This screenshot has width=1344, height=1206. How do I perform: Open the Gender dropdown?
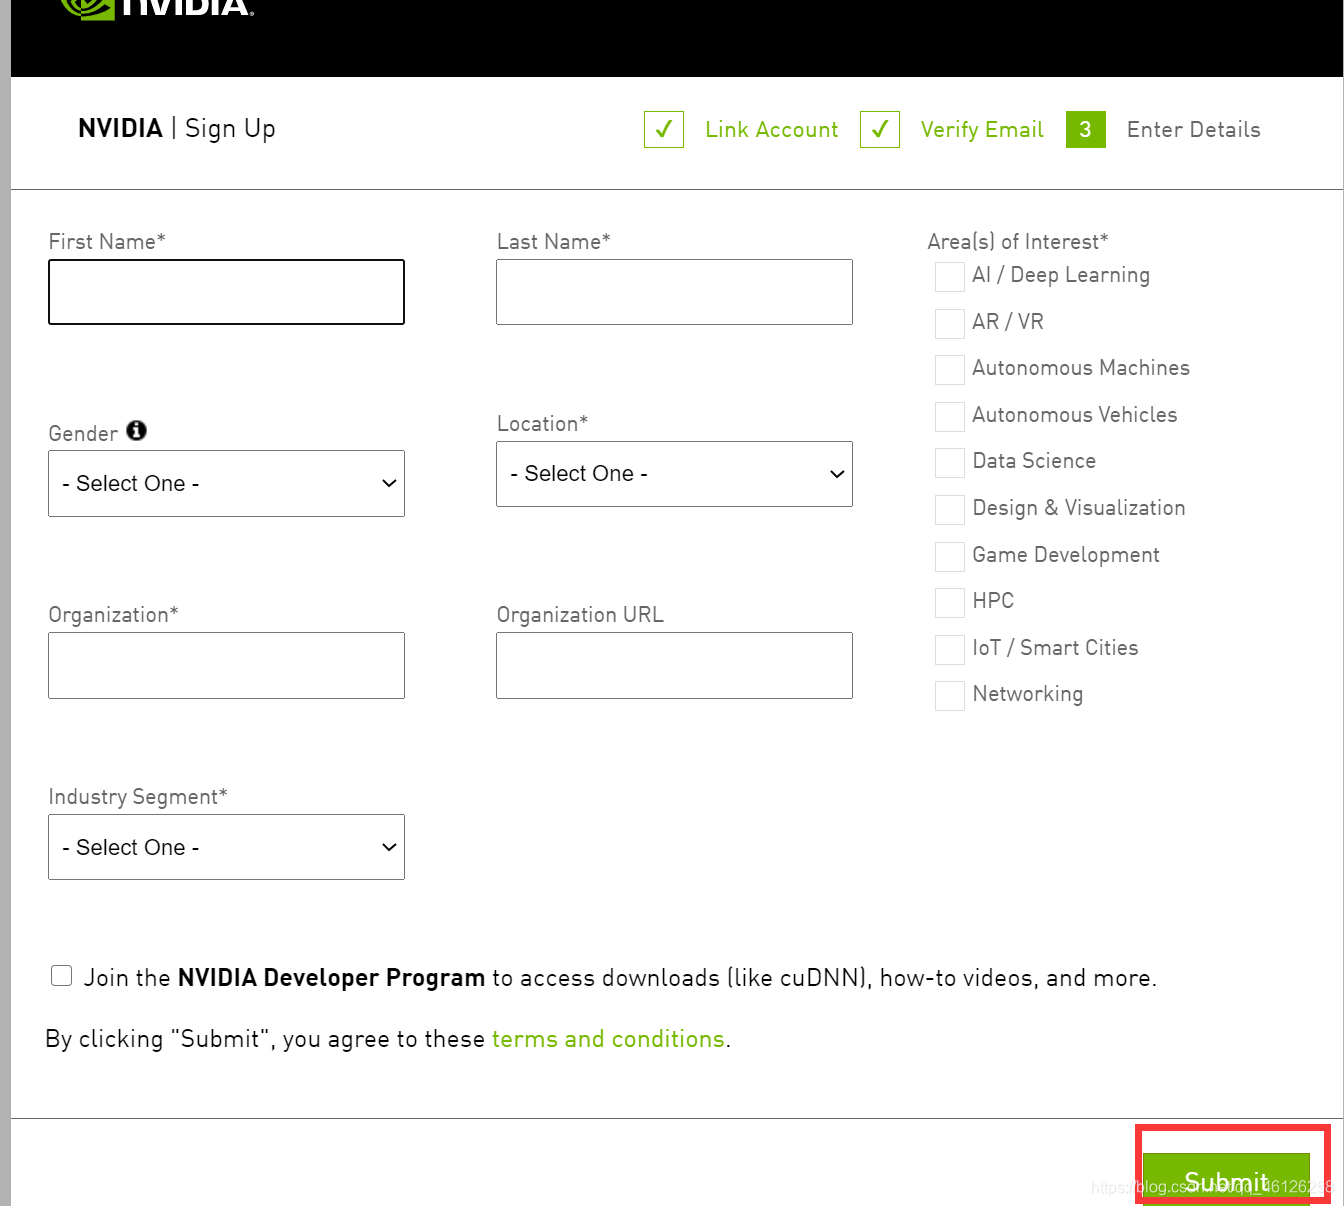click(226, 483)
